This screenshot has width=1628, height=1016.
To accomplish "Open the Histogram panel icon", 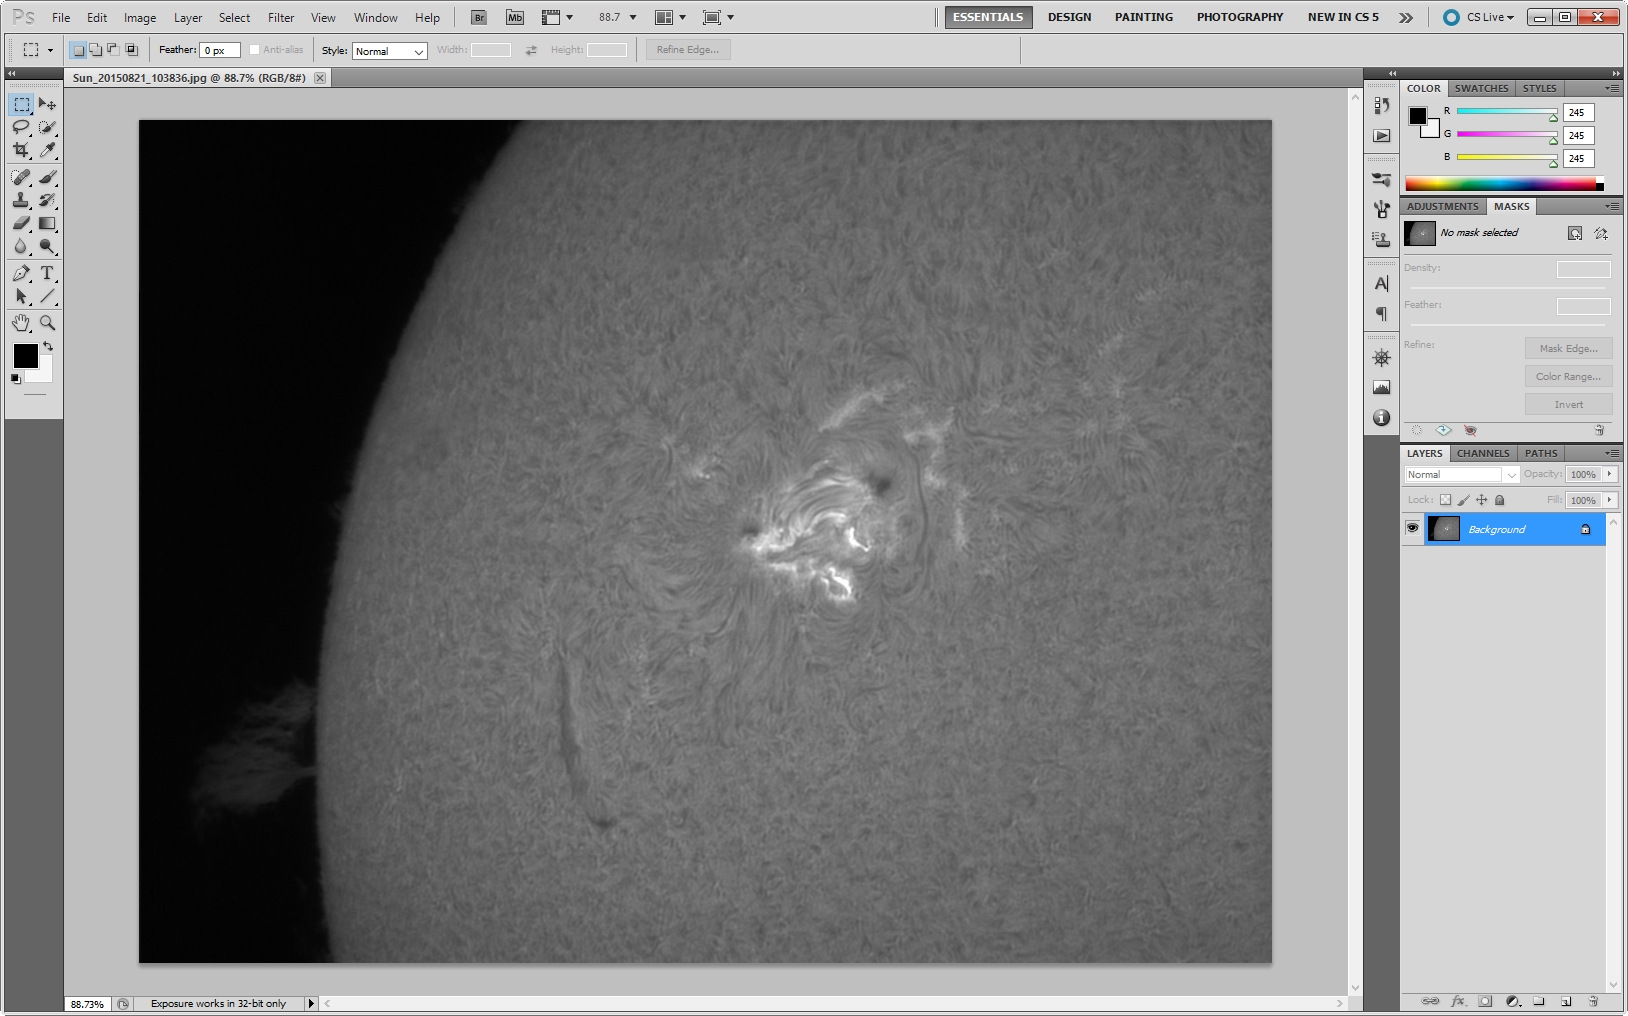I will [x=1382, y=387].
